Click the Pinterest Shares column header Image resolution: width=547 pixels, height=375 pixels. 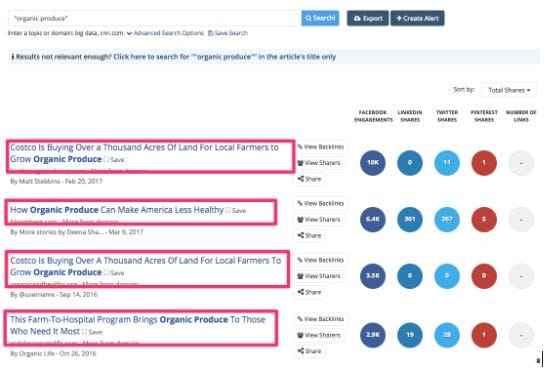(x=484, y=116)
